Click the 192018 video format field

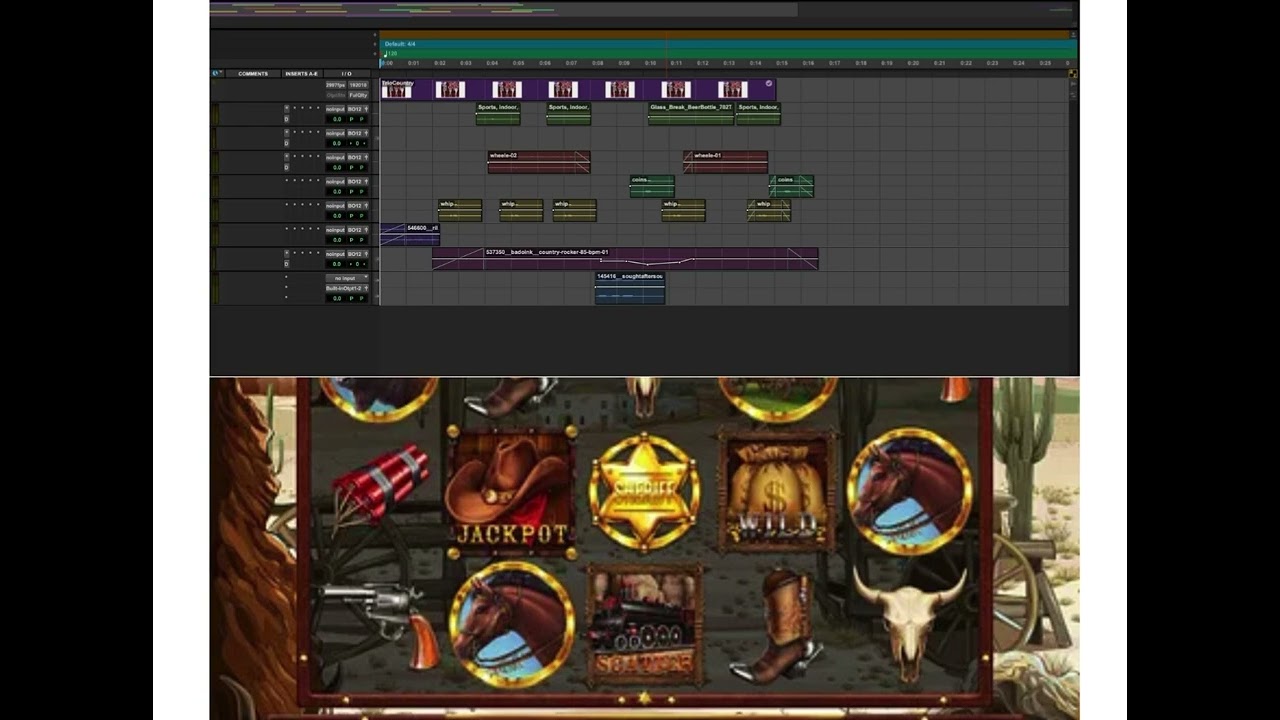pyautogui.click(x=358, y=85)
